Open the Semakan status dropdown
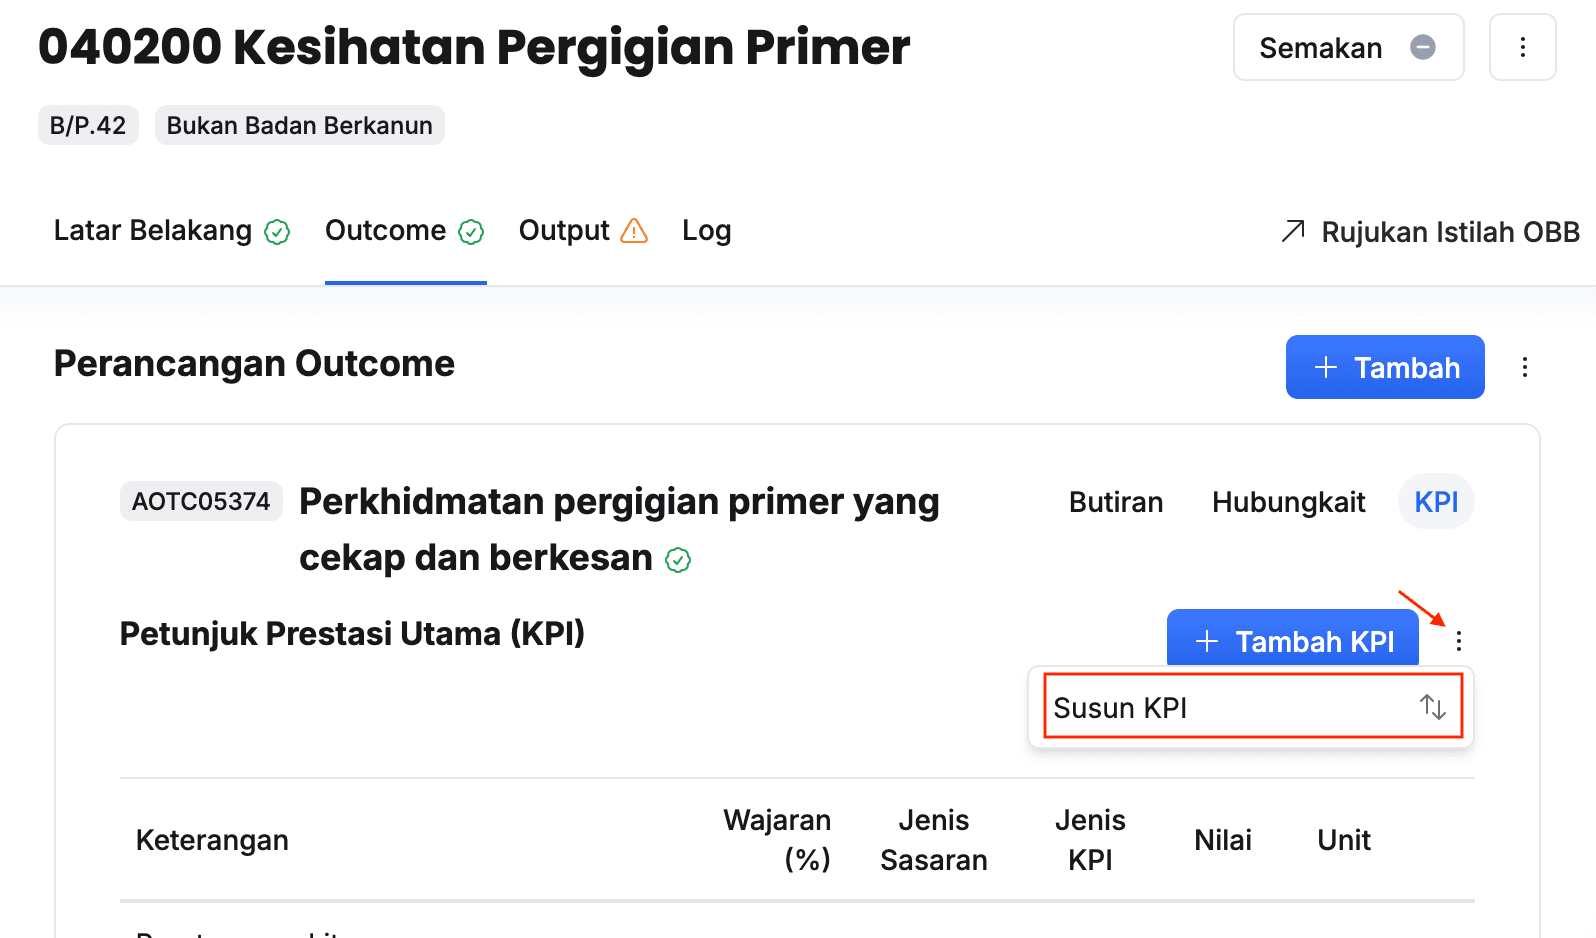This screenshot has width=1596, height=938. pos(1347,47)
